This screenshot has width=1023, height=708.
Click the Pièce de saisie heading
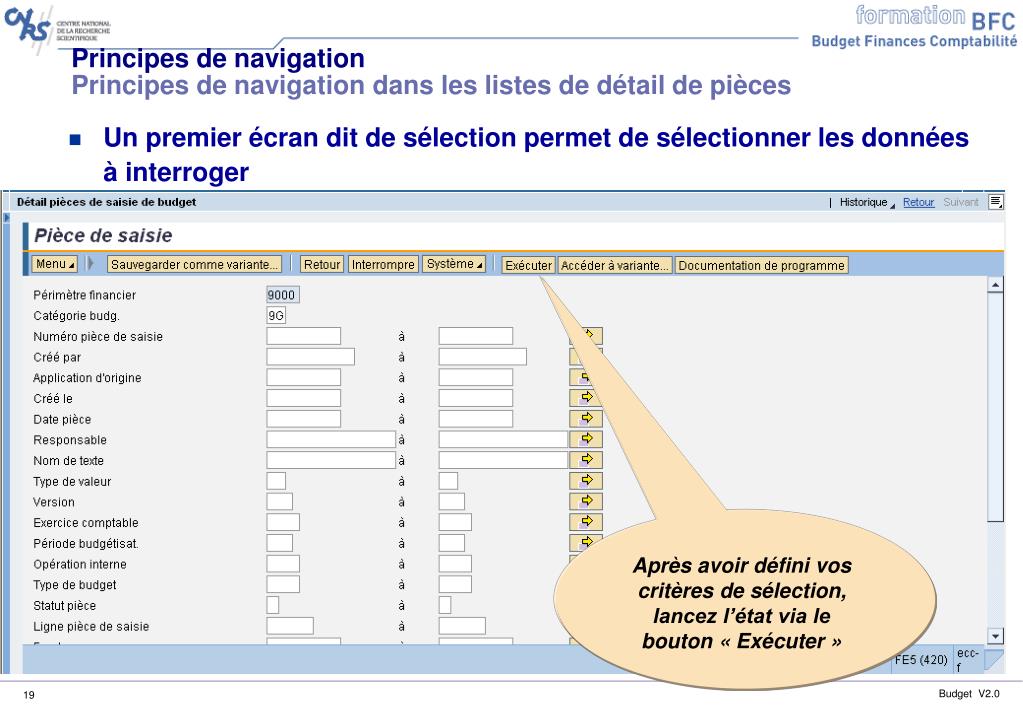(103, 236)
